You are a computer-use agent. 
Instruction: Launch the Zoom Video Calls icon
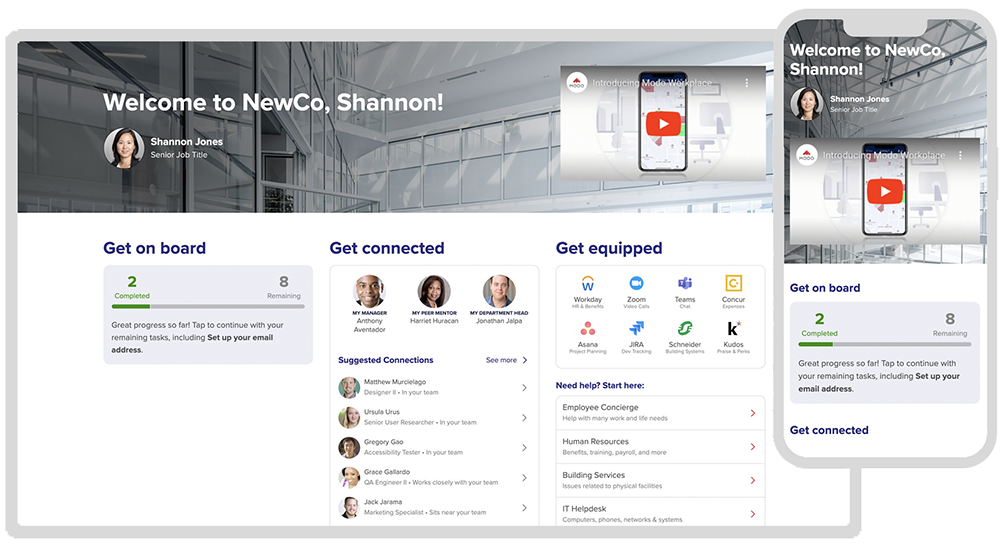click(x=636, y=284)
